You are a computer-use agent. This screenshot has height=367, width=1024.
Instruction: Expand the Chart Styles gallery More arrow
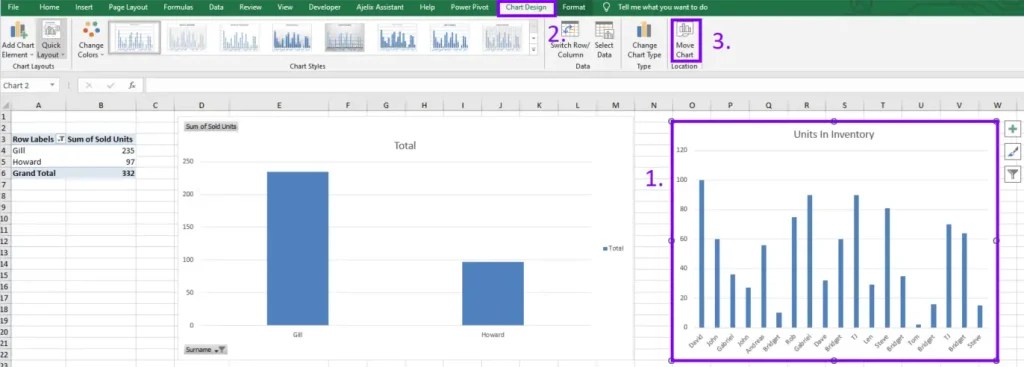pos(534,50)
